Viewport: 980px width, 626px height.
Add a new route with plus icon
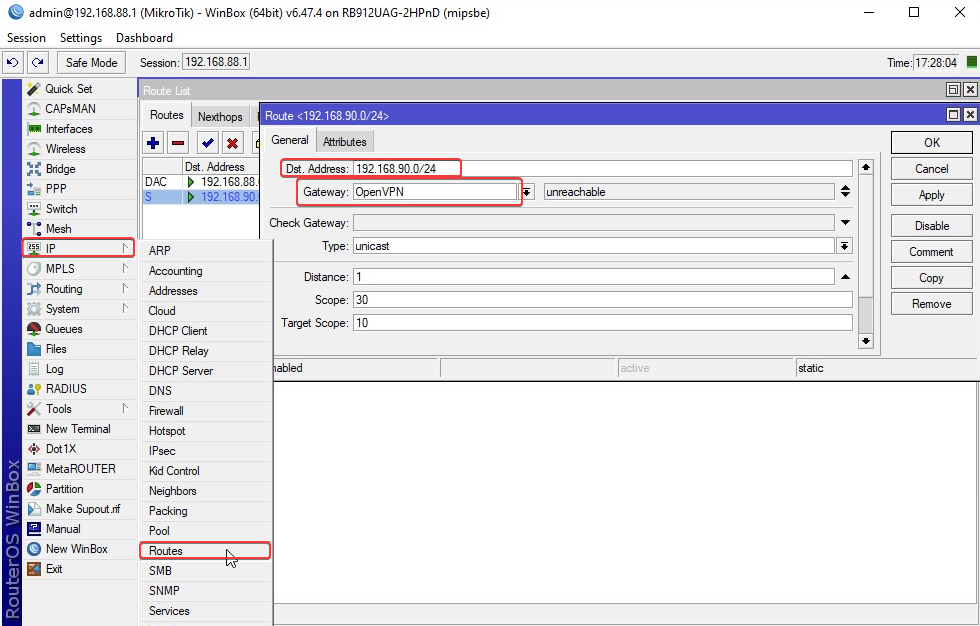click(x=153, y=143)
